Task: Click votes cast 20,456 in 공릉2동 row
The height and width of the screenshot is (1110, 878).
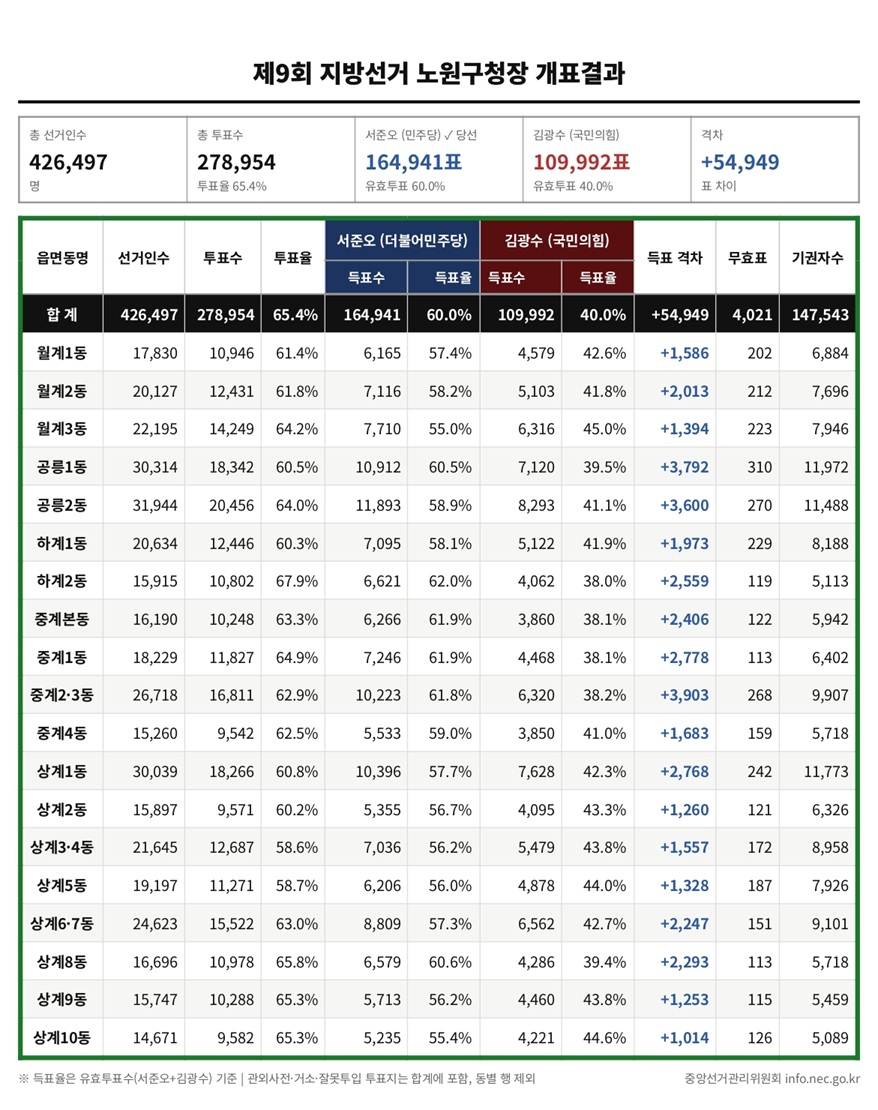Action: (232, 505)
